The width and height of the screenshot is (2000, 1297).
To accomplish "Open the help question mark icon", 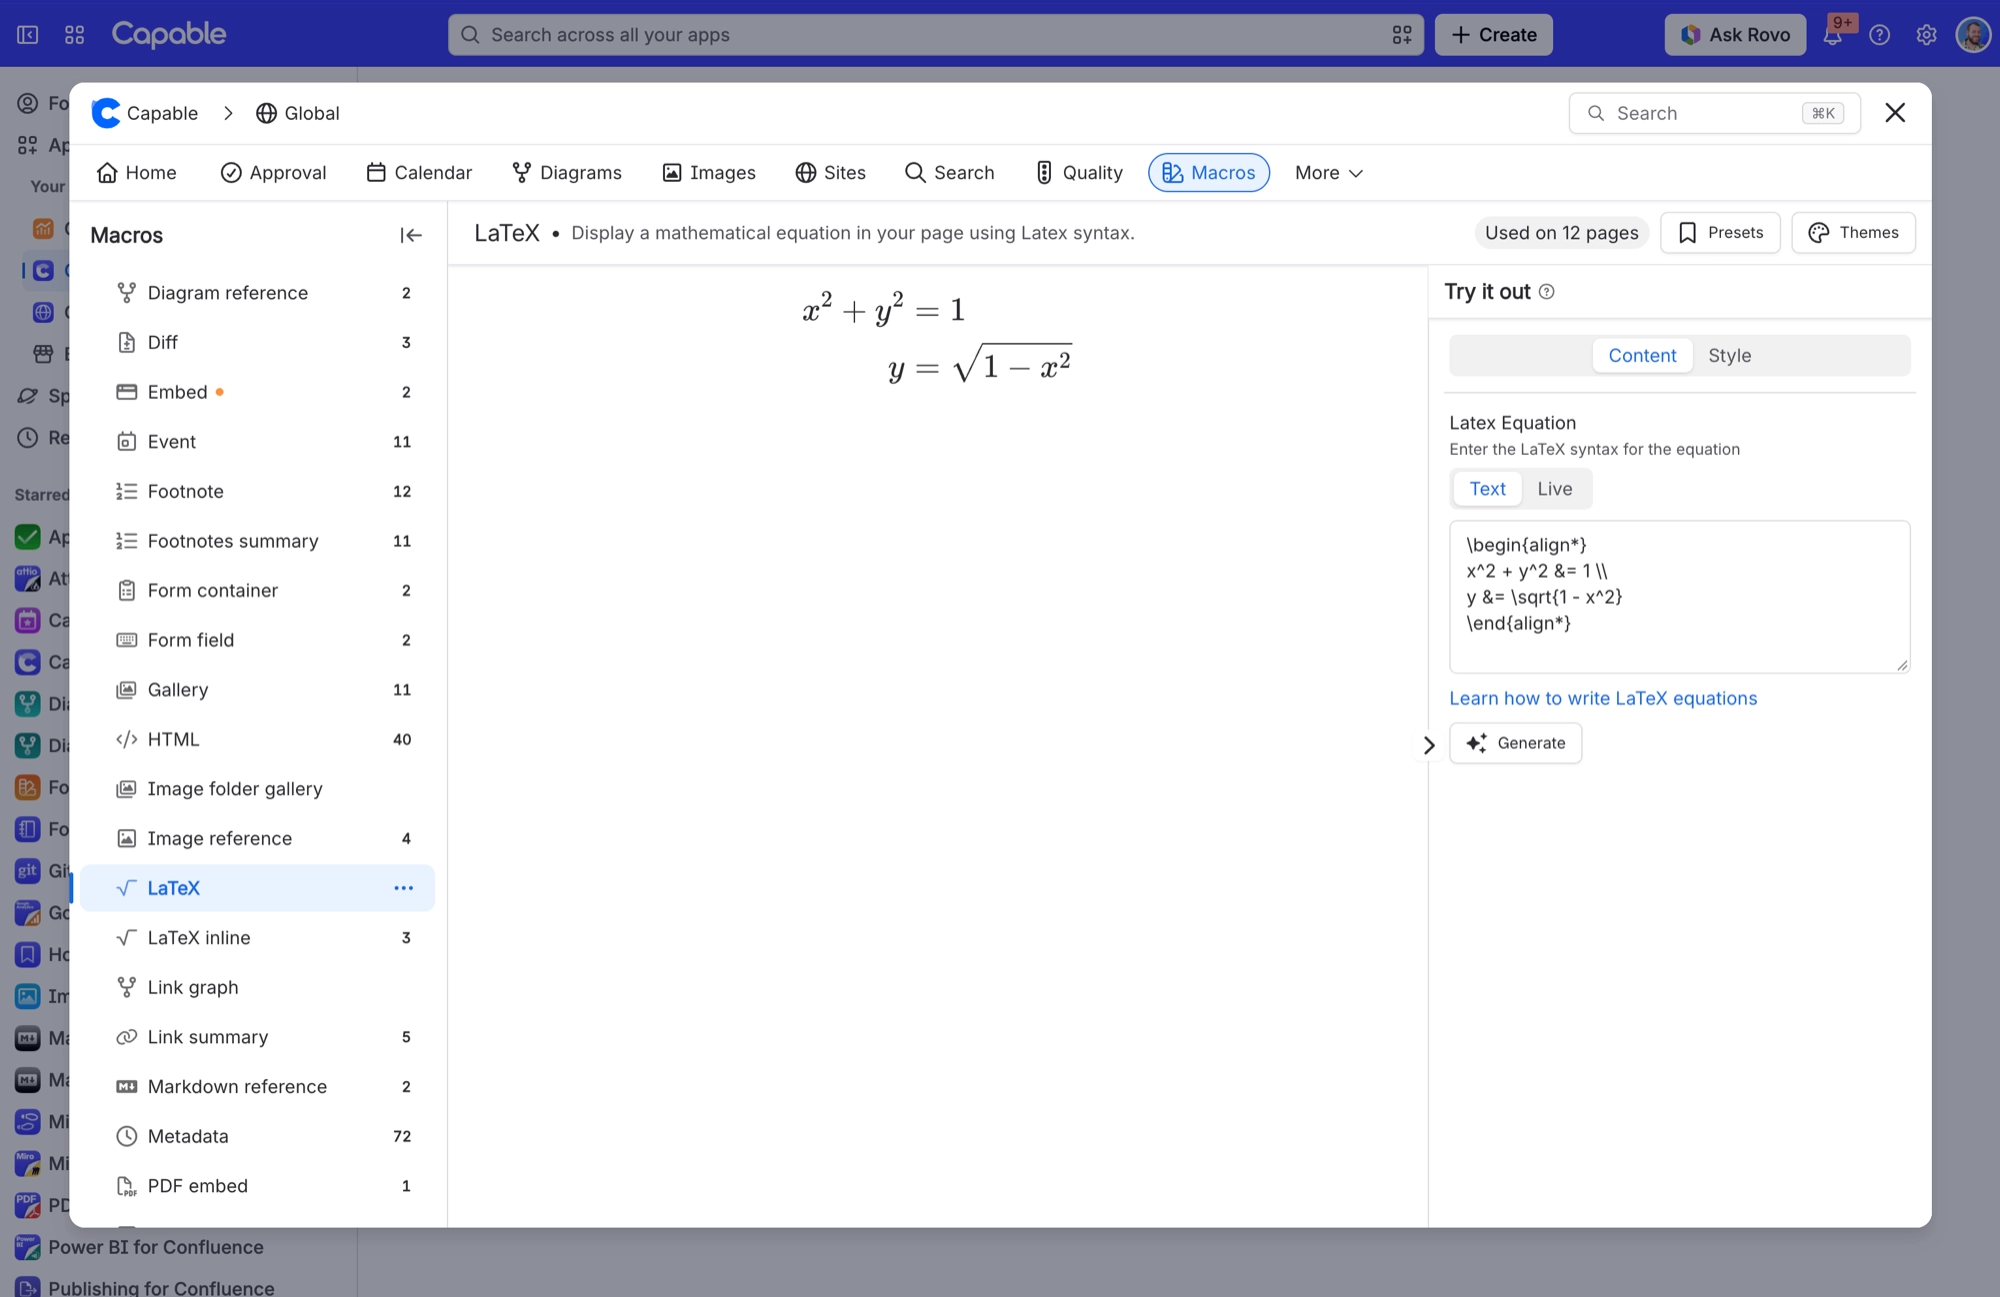I will [x=1879, y=35].
